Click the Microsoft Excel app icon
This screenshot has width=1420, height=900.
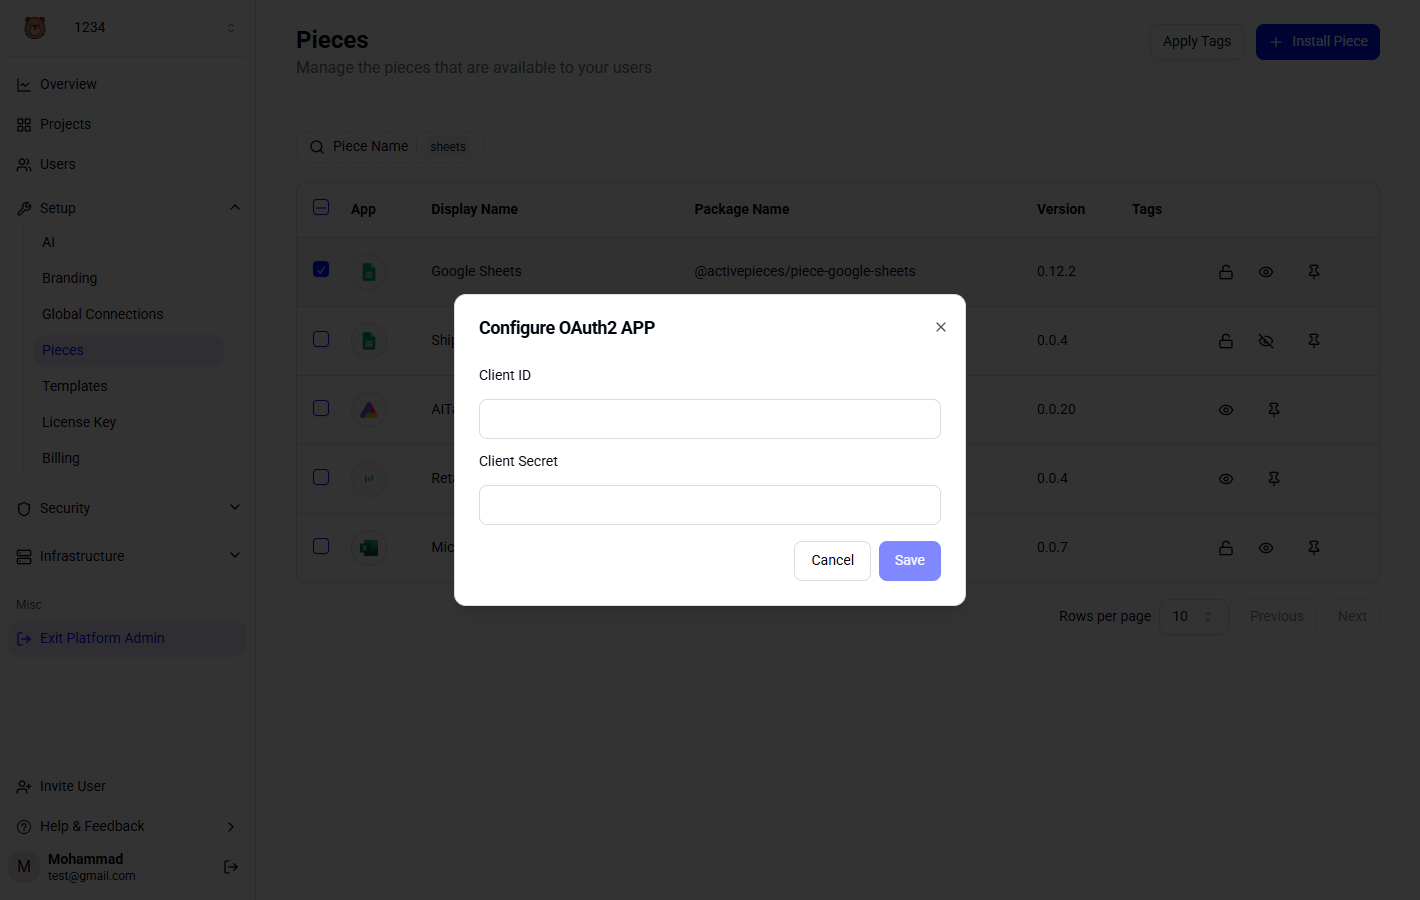coord(368,547)
